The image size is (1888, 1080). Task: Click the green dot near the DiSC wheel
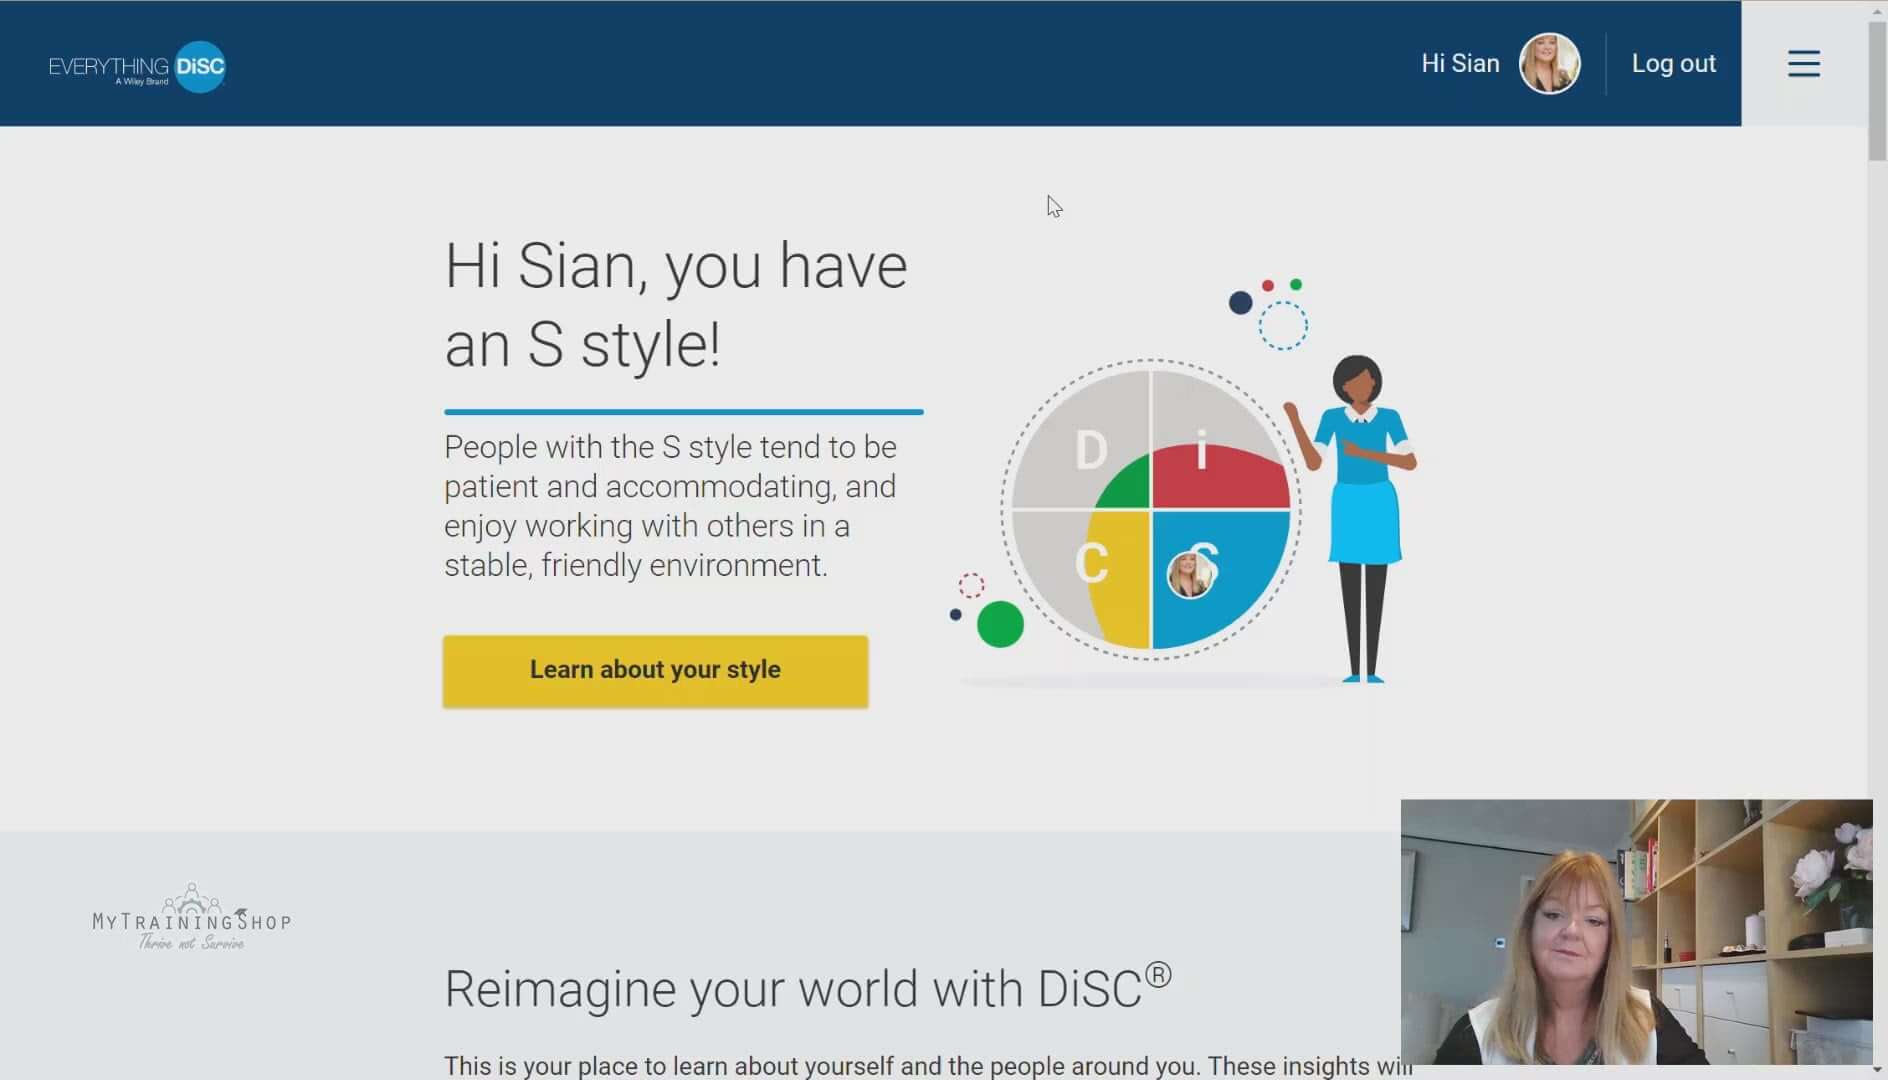coord(1000,625)
